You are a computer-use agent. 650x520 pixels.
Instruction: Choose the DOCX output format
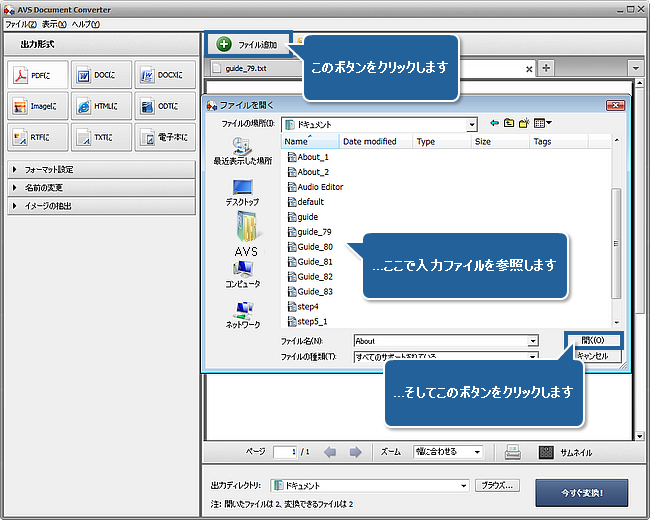point(165,74)
